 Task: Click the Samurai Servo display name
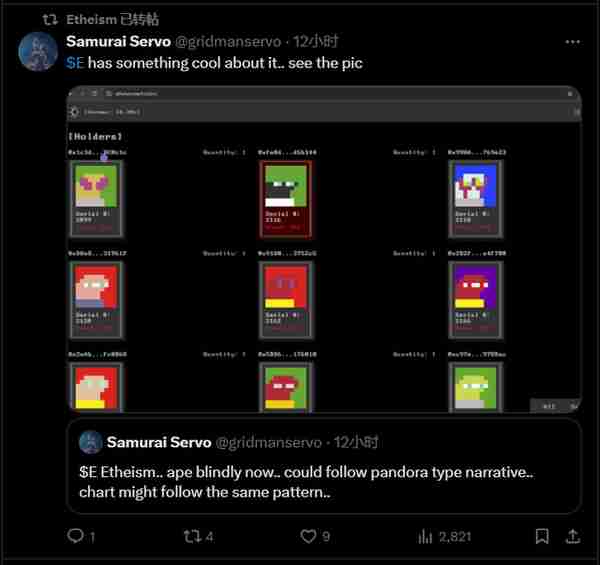coord(118,41)
